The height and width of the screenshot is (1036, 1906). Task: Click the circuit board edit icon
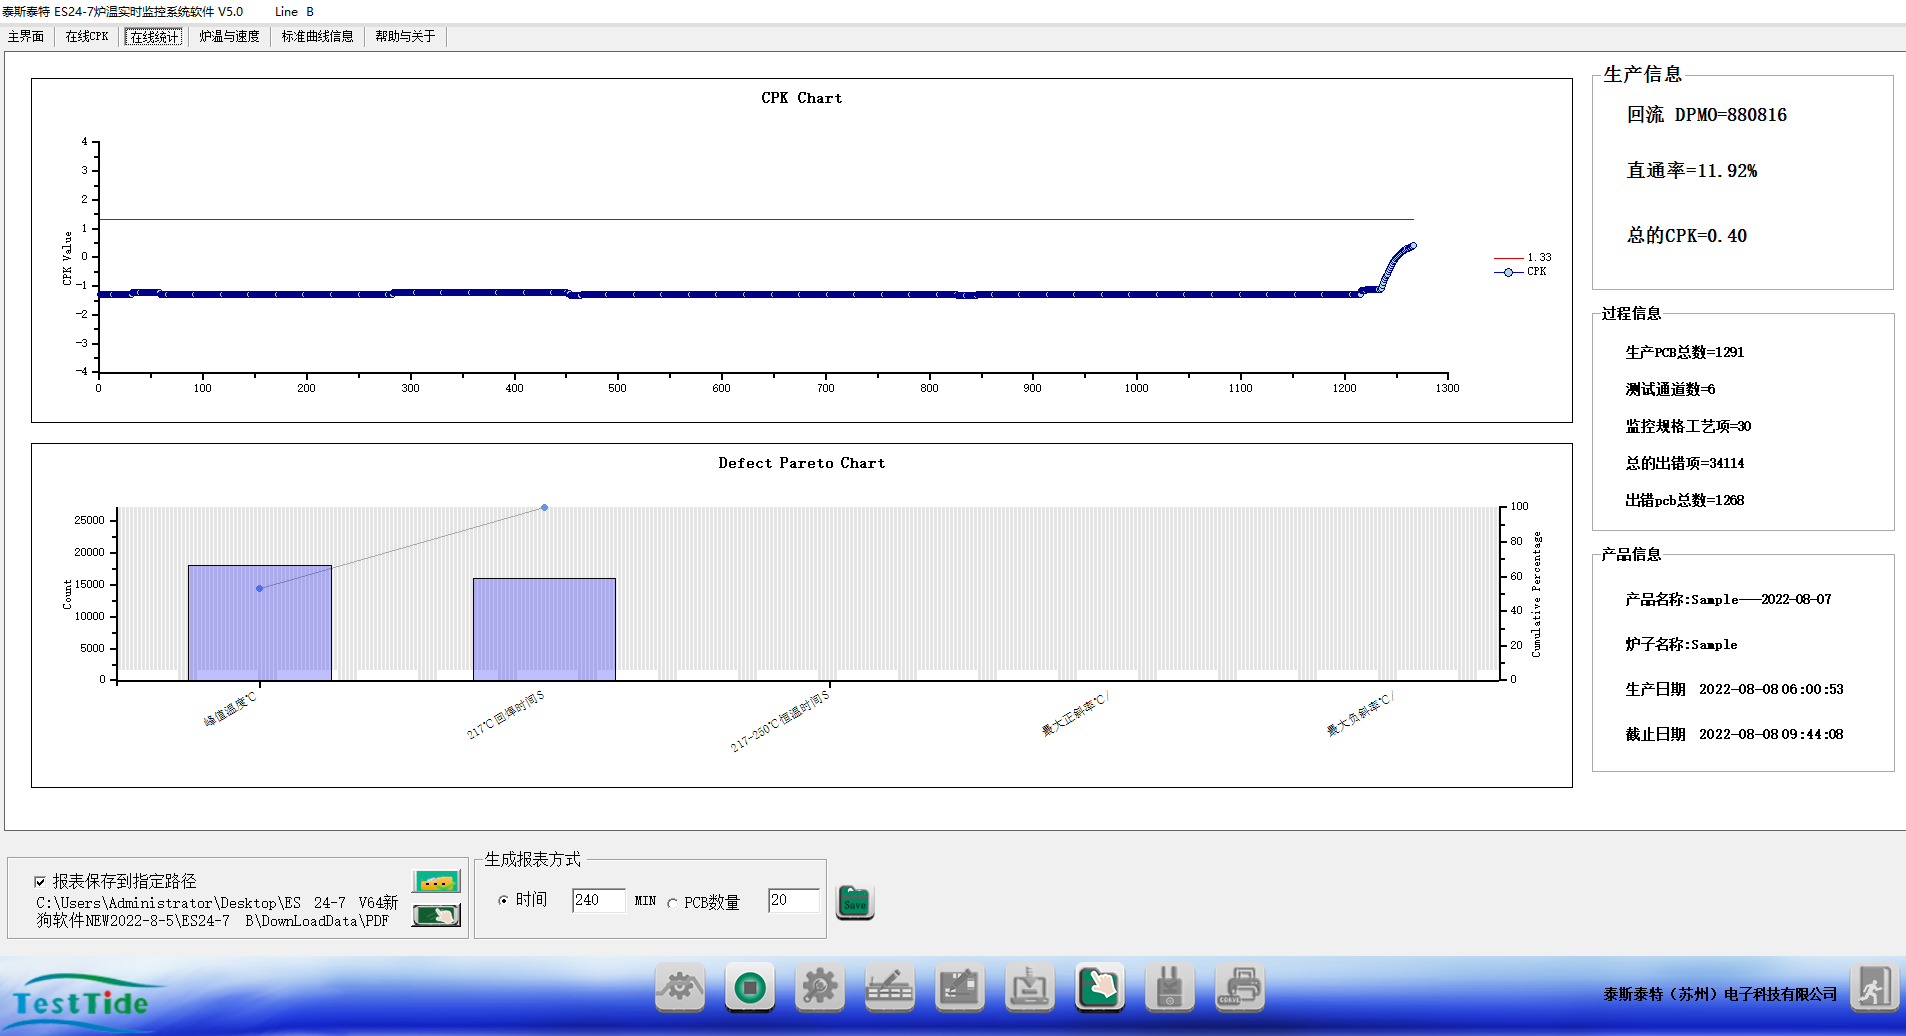tap(959, 988)
